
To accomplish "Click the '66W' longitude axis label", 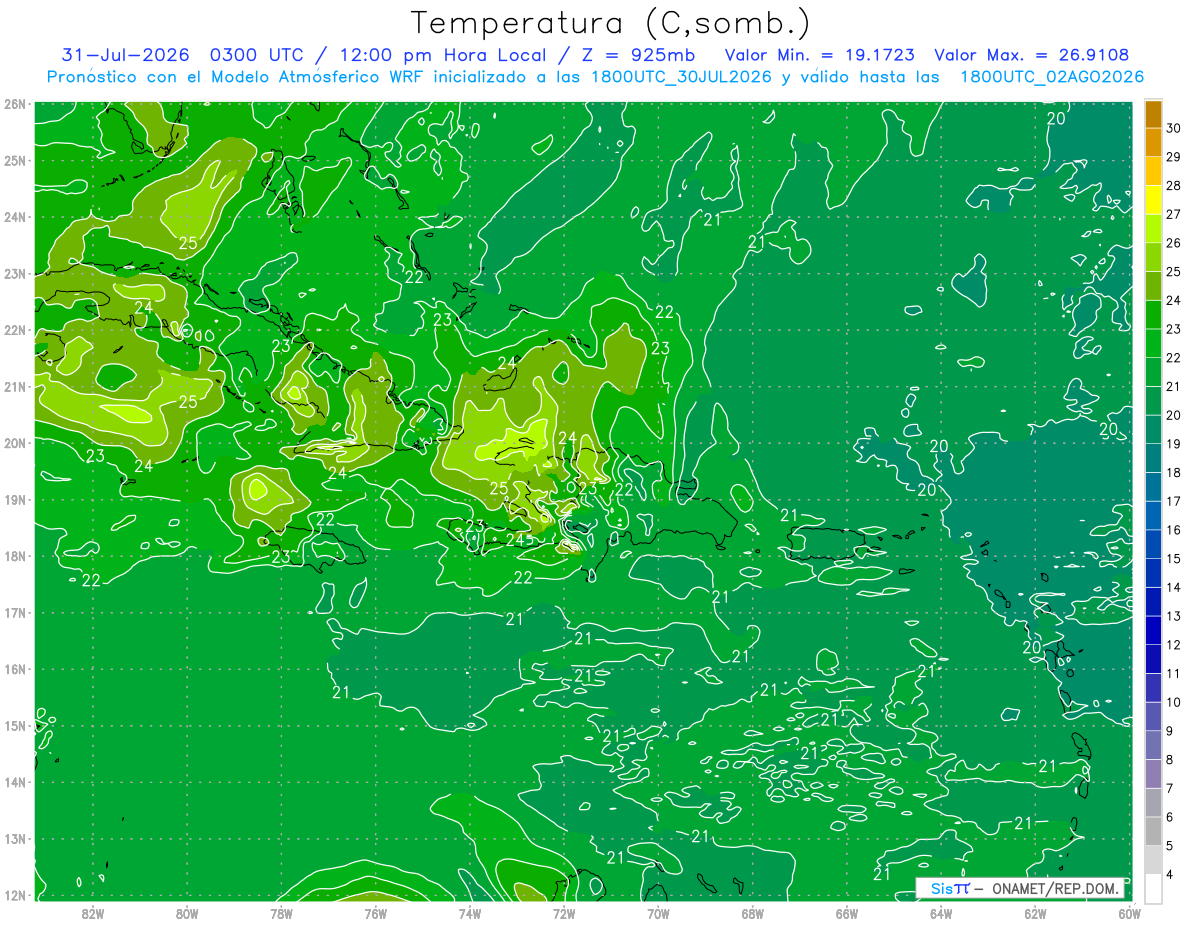I will [x=847, y=914].
